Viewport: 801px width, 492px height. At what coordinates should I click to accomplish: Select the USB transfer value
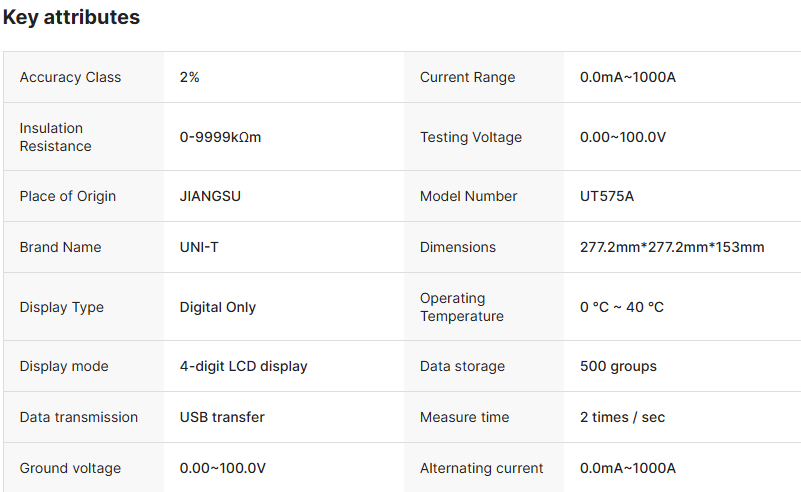point(222,417)
